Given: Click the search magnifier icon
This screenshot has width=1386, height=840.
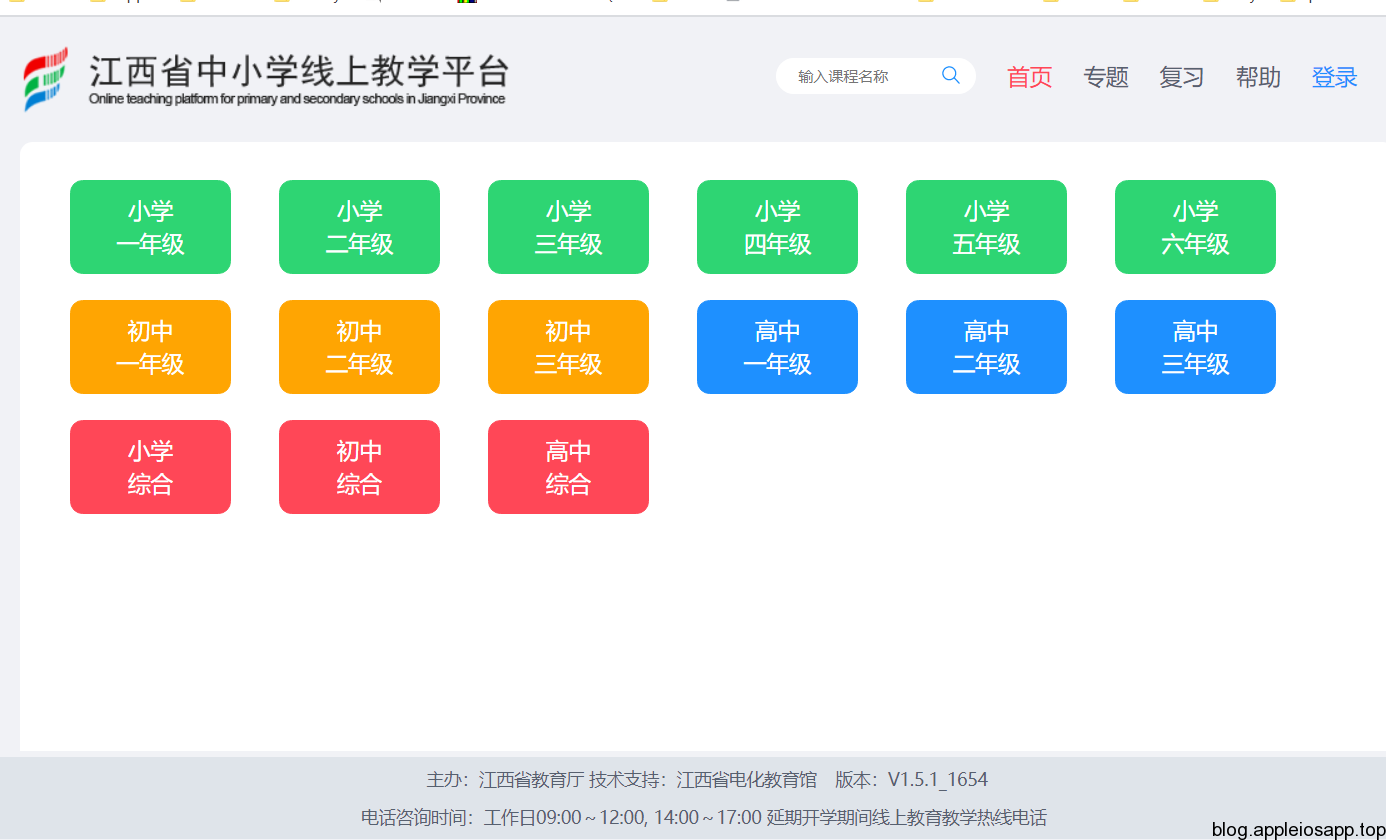Looking at the screenshot, I should (x=950, y=75).
